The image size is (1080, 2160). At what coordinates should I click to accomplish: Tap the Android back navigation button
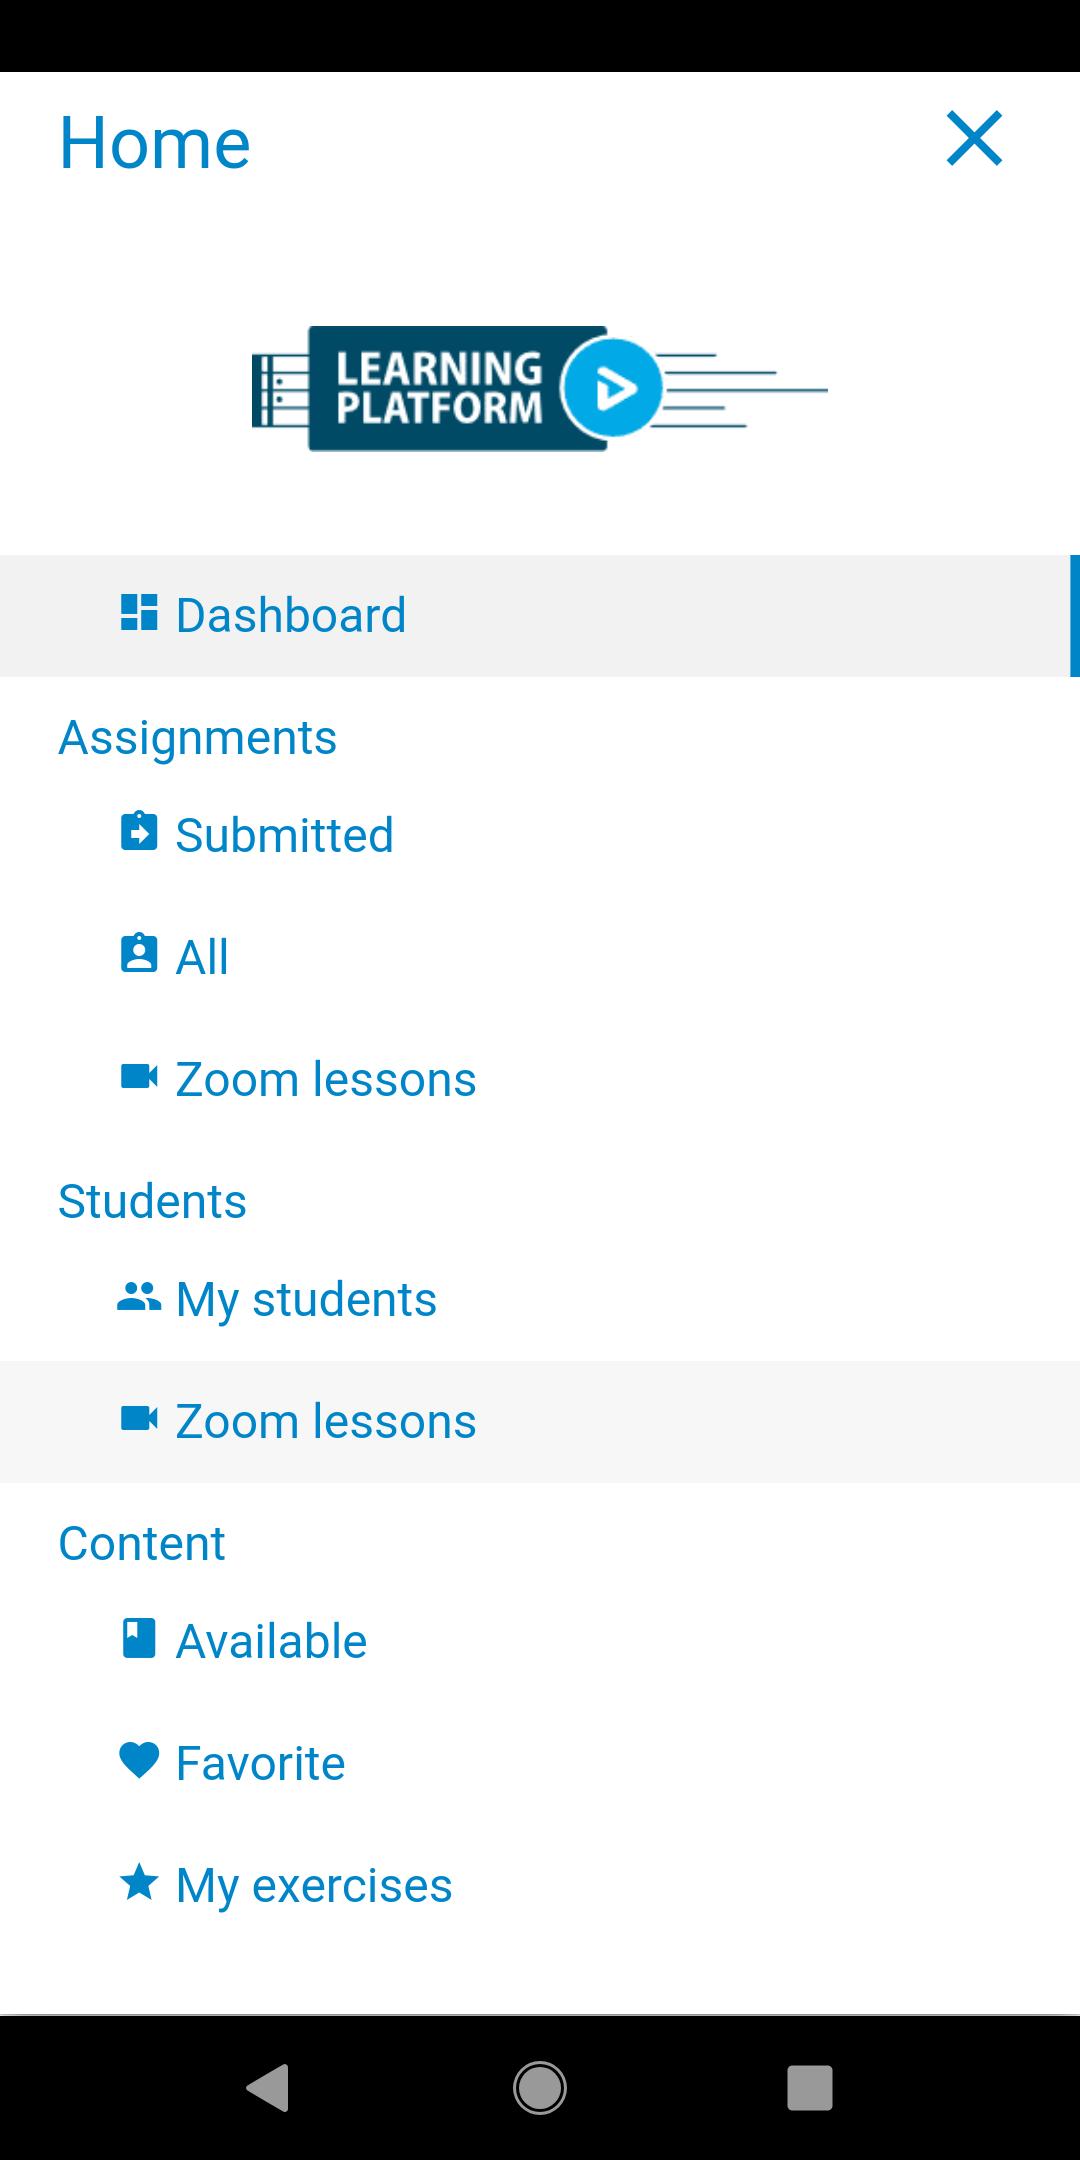point(268,2088)
